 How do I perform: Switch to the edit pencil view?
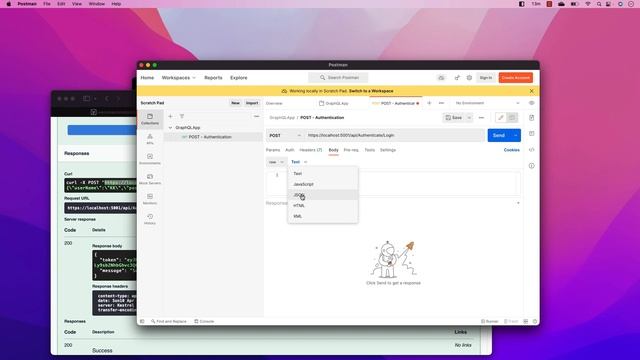[501, 118]
